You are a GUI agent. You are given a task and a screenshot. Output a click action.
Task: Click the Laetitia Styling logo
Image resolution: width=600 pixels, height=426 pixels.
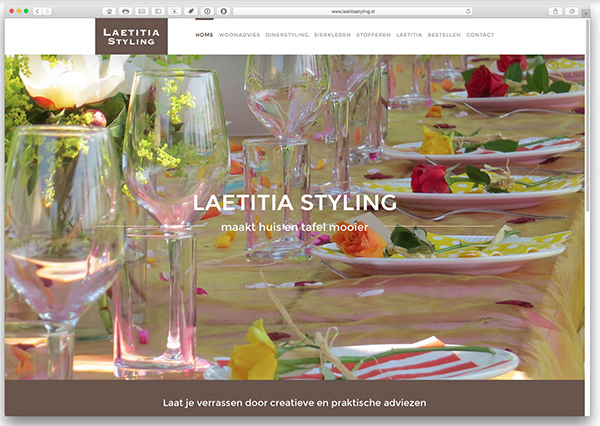(x=131, y=36)
